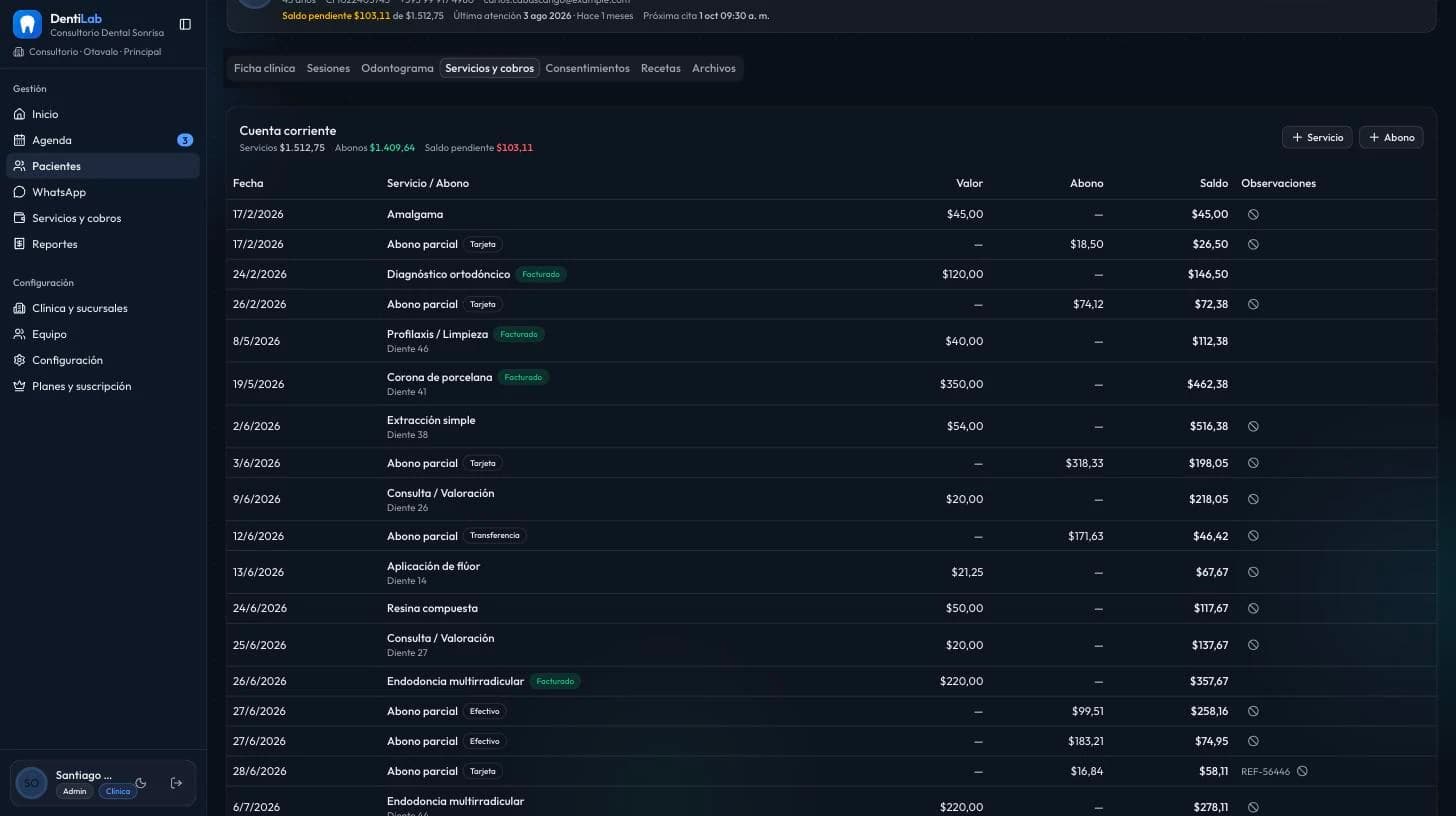
Task: Click the Fecha column header
Action: click(248, 183)
